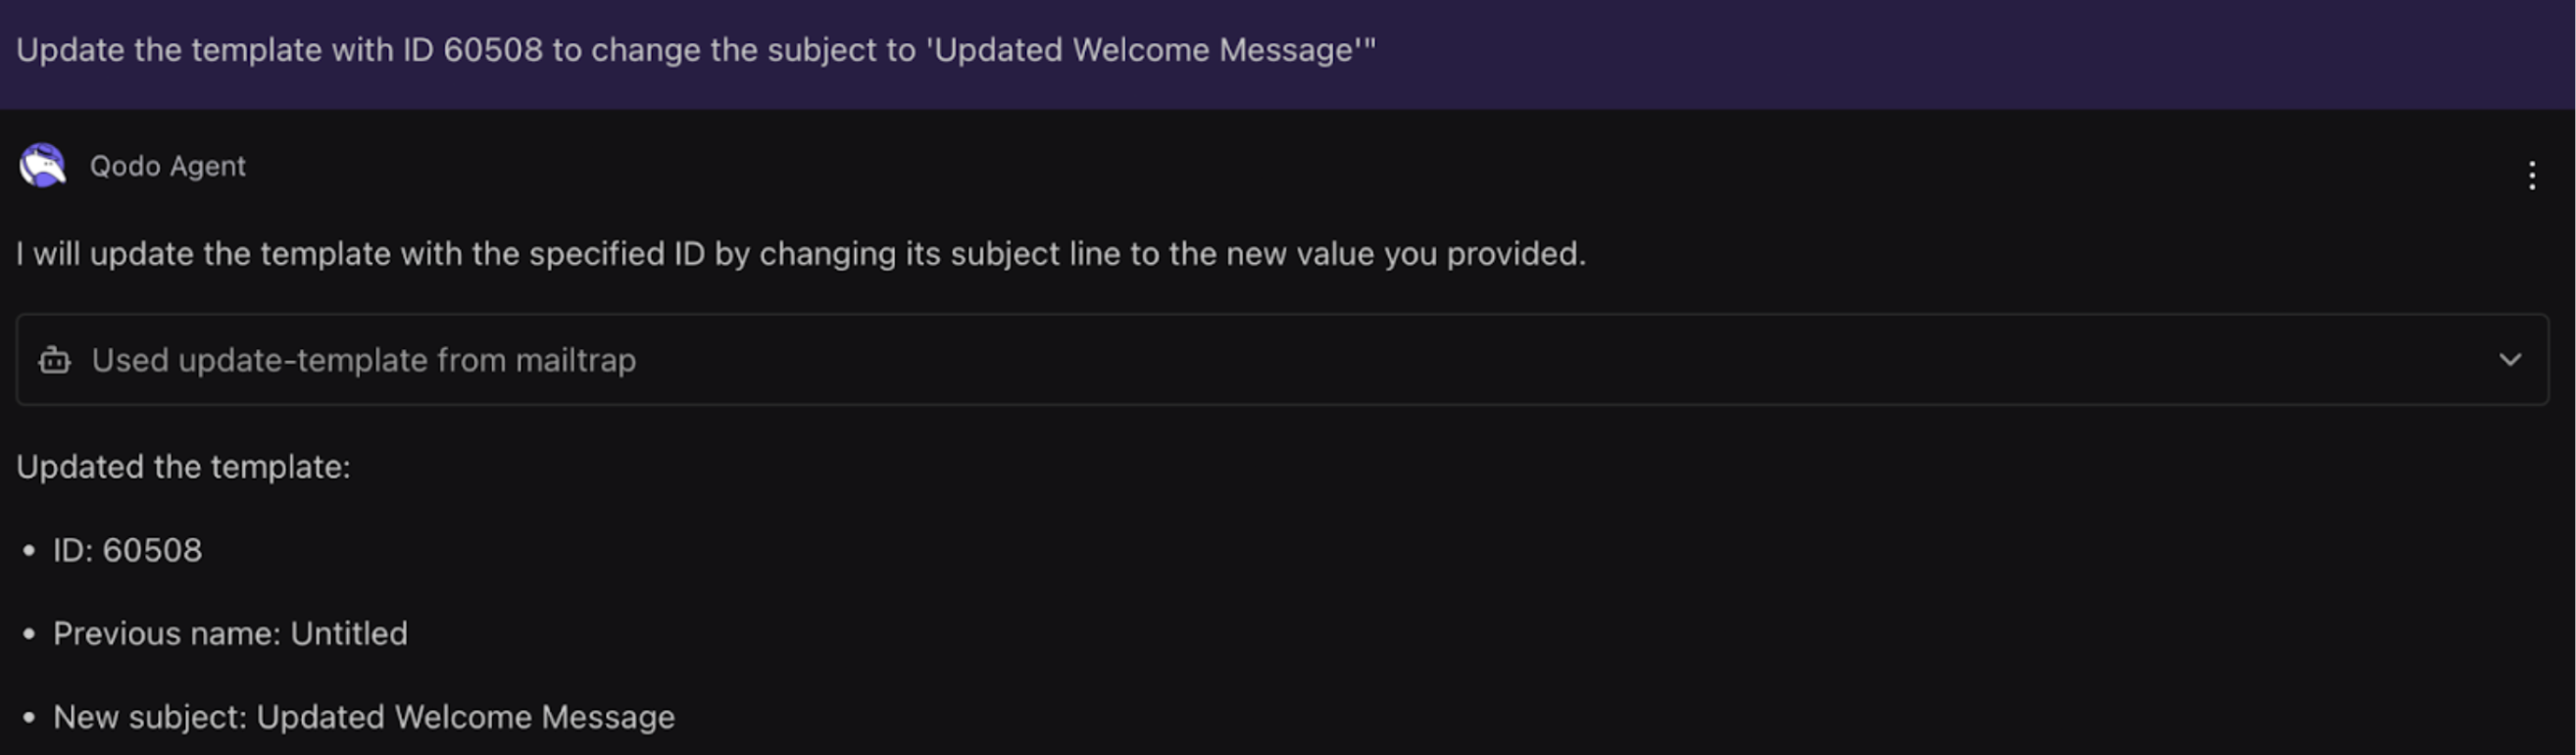Image resolution: width=2576 pixels, height=755 pixels.
Task: Select the 'ID: 60508' bullet item
Action: pyautogui.click(x=127, y=550)
